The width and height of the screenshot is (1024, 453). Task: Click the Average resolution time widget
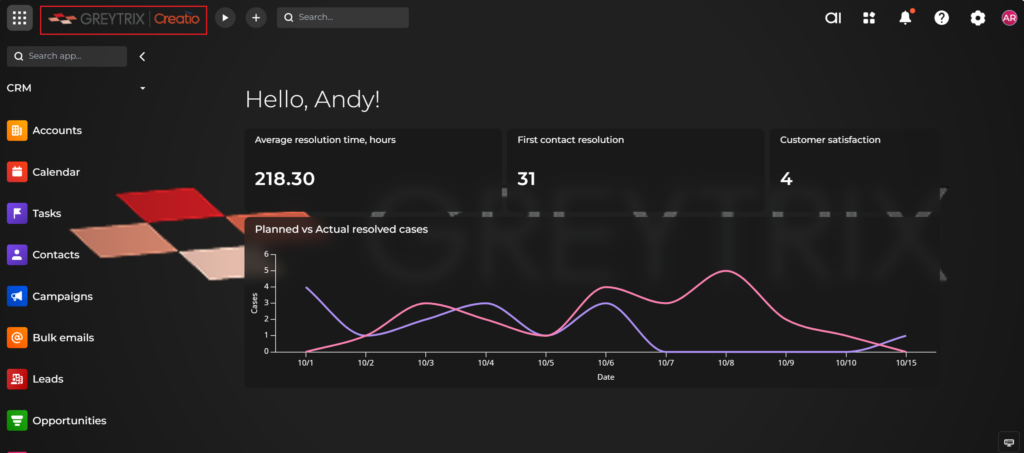372,162
